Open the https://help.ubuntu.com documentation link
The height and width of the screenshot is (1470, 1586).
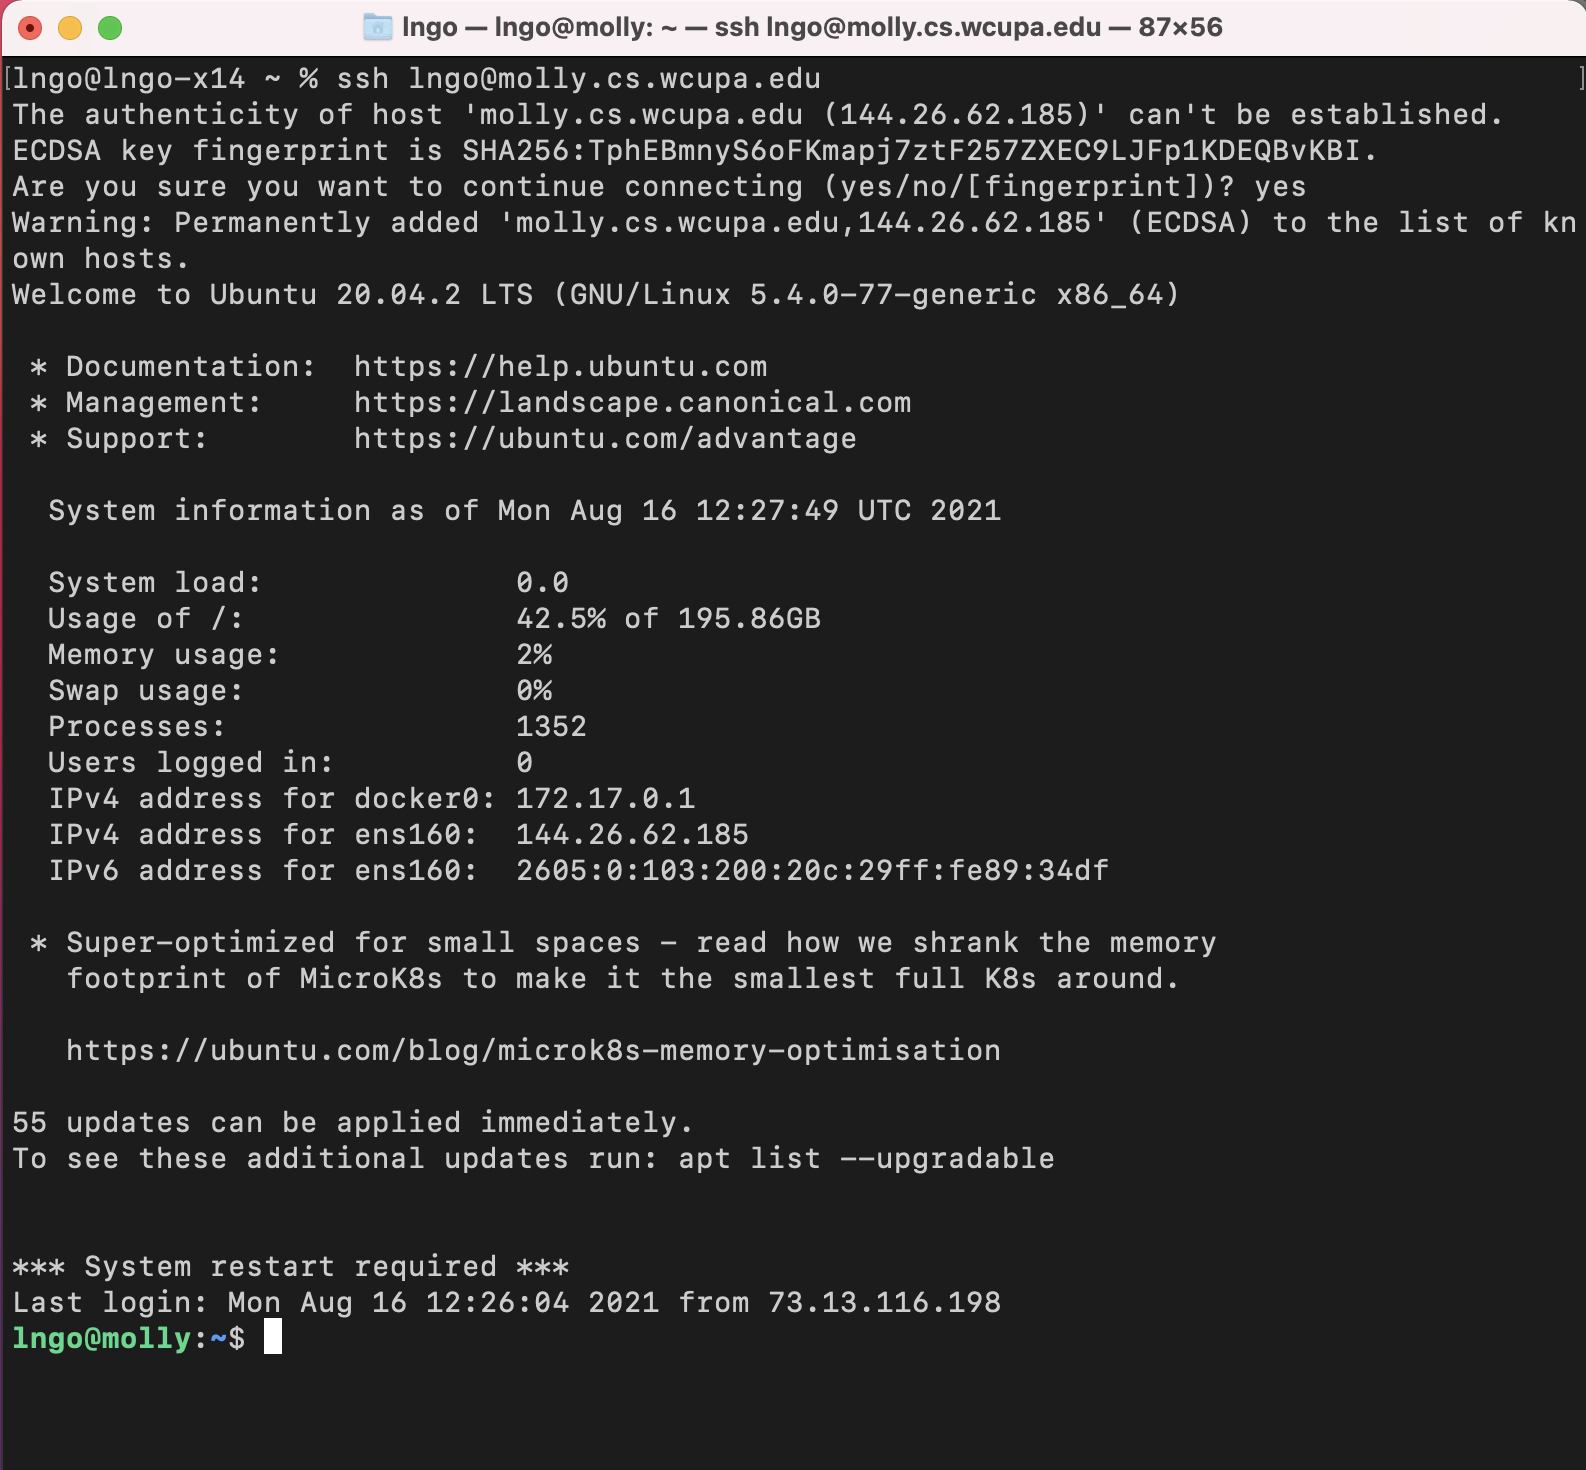click(561, 367)
